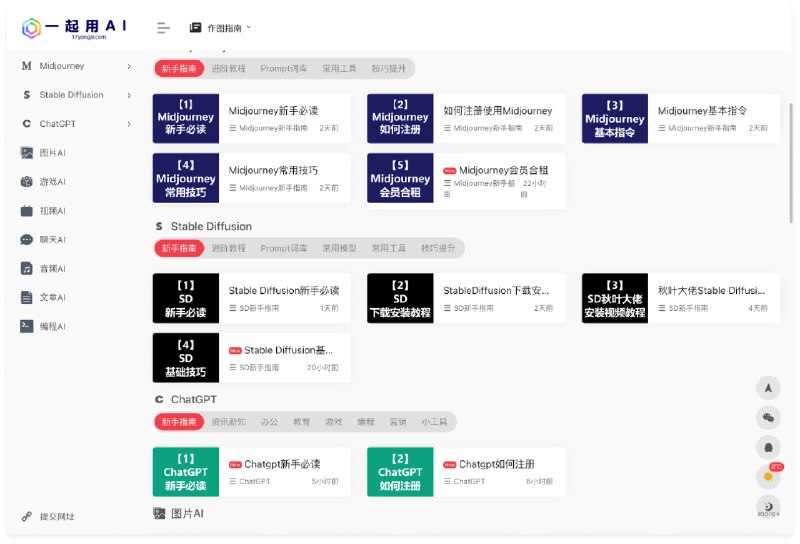800x544 pixels.
Task: Select Stable Diffusion 新手指南 tab
Action: (x=179, y=248)
